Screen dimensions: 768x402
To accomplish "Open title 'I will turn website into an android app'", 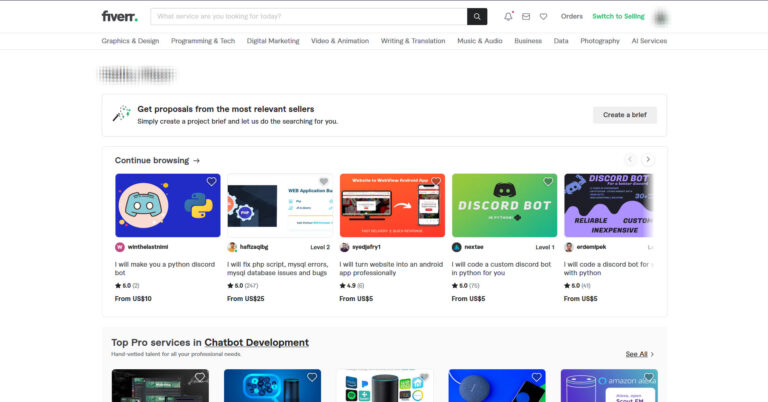I will [391, 269].
